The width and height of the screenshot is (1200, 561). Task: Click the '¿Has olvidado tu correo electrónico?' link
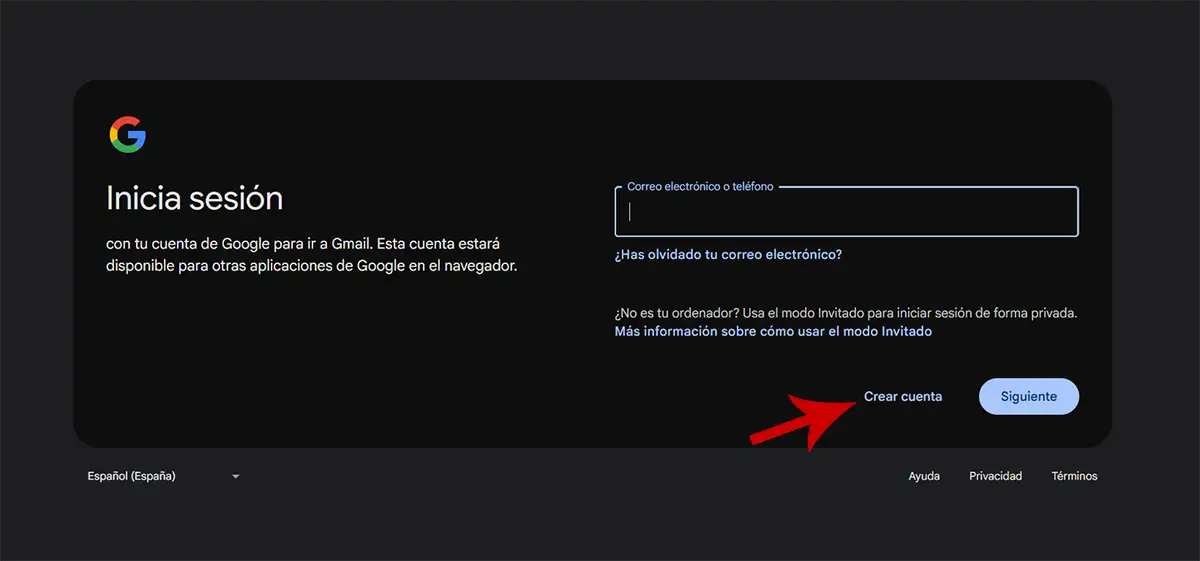[x=728, y=255]
